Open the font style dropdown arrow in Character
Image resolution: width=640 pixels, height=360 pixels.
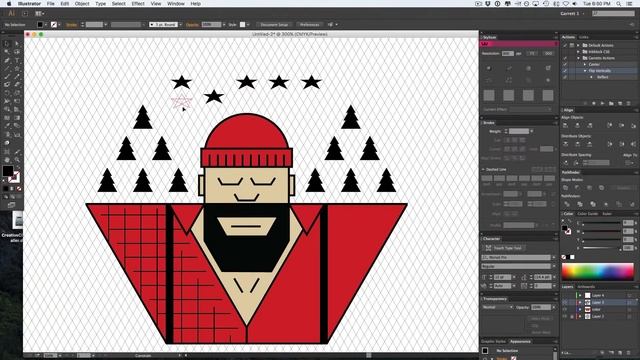[554, 266]
